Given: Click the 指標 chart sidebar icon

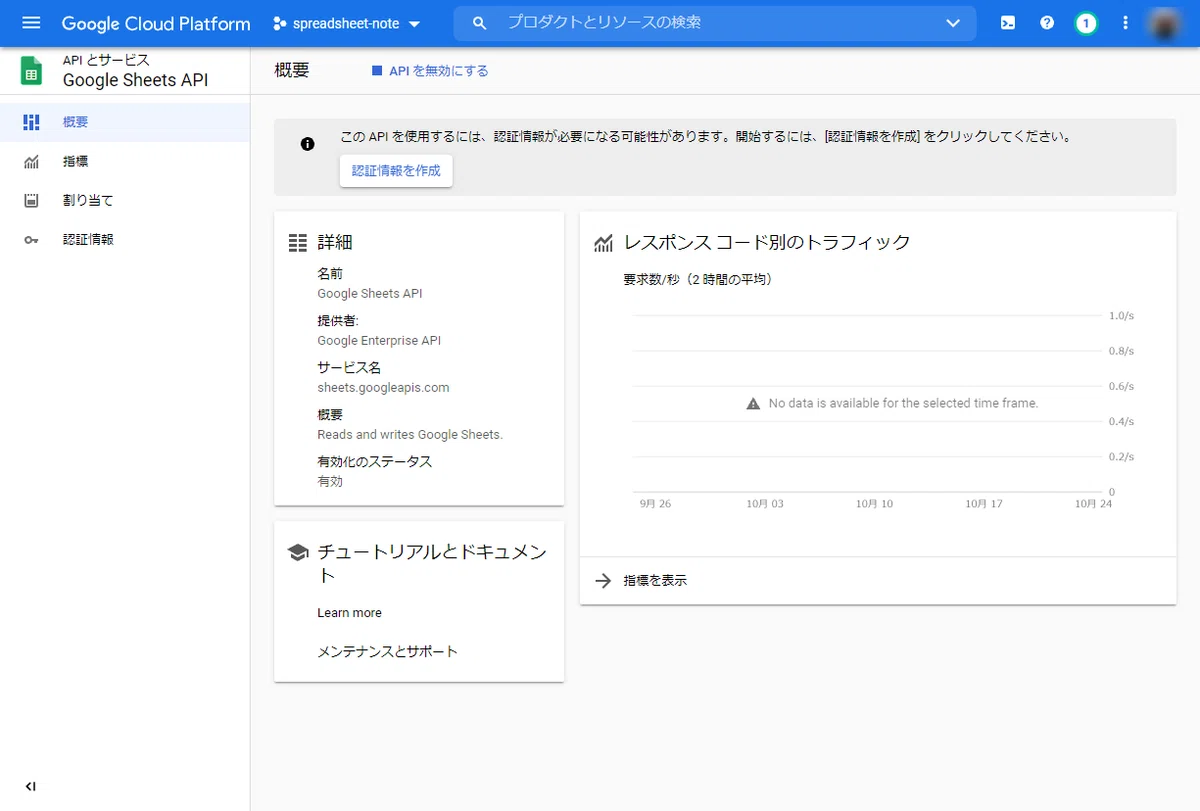Looking at the screenshot, I should [x=31, y=161].
